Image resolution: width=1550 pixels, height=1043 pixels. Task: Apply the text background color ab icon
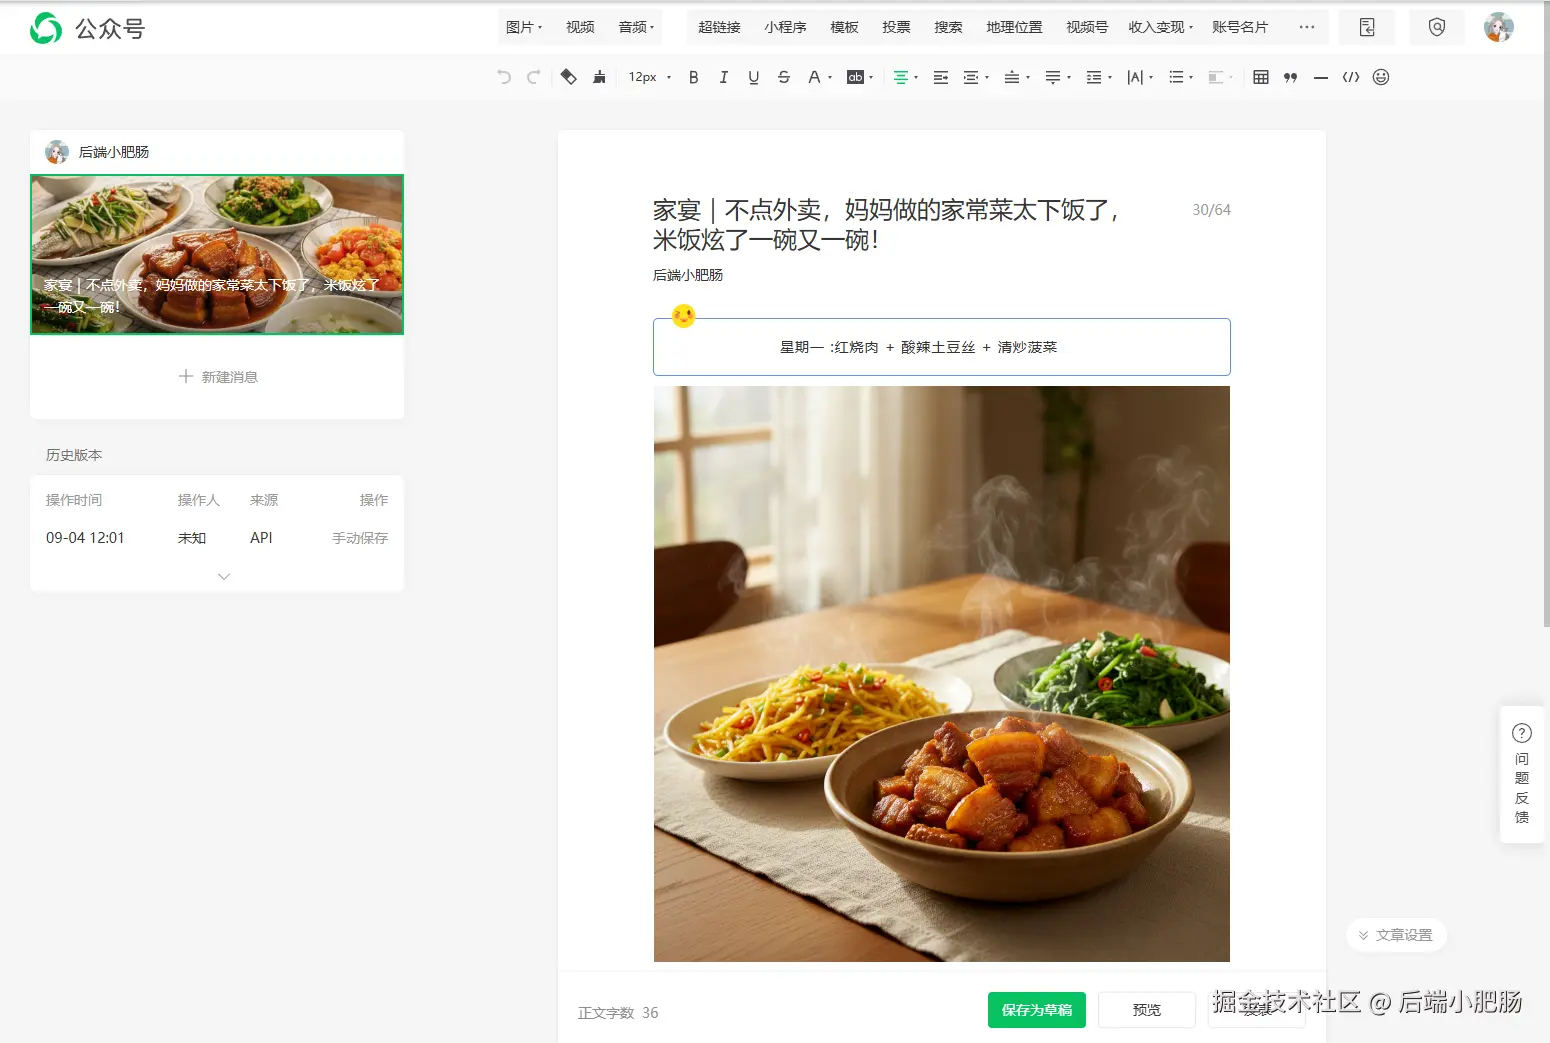[855, 77]
